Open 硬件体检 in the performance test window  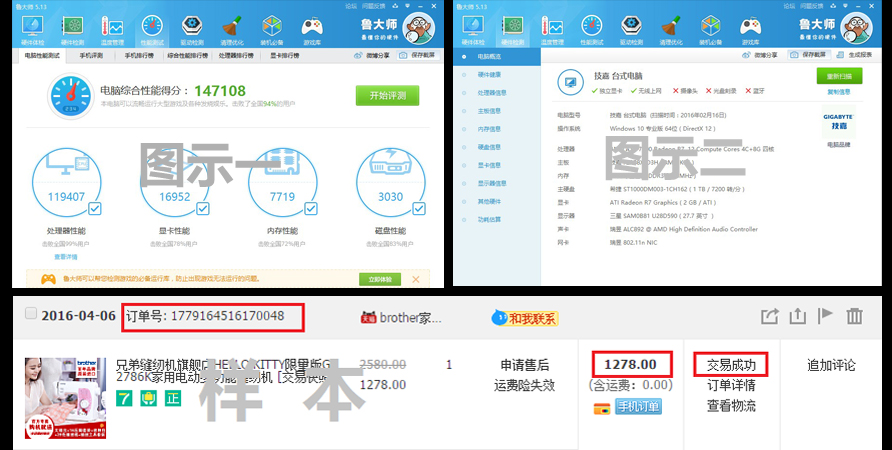click(32, 30)
